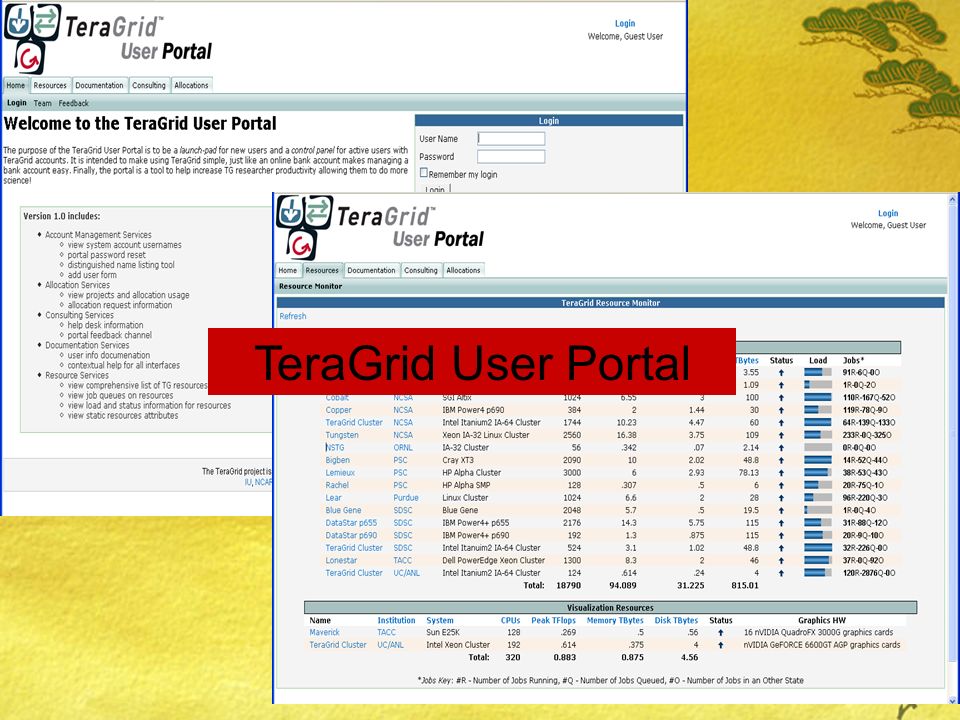The image size is (960, 720).
Task: Sort Visualization Resources by CPUs header
Action: [511, 620]
